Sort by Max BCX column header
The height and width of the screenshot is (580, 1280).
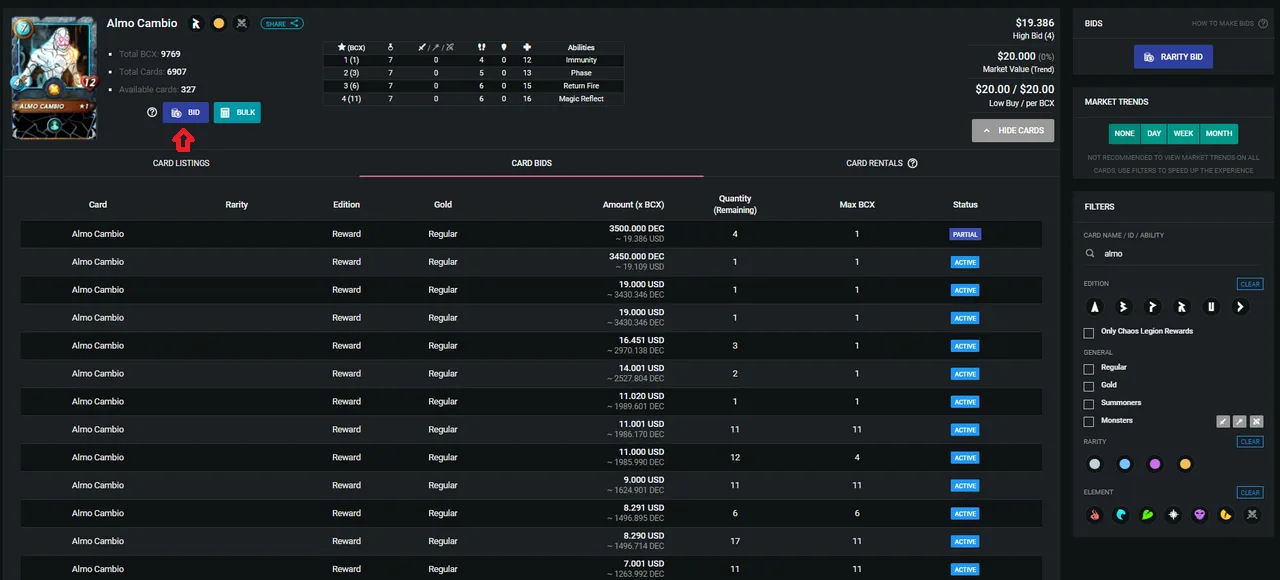coord(857,205)
